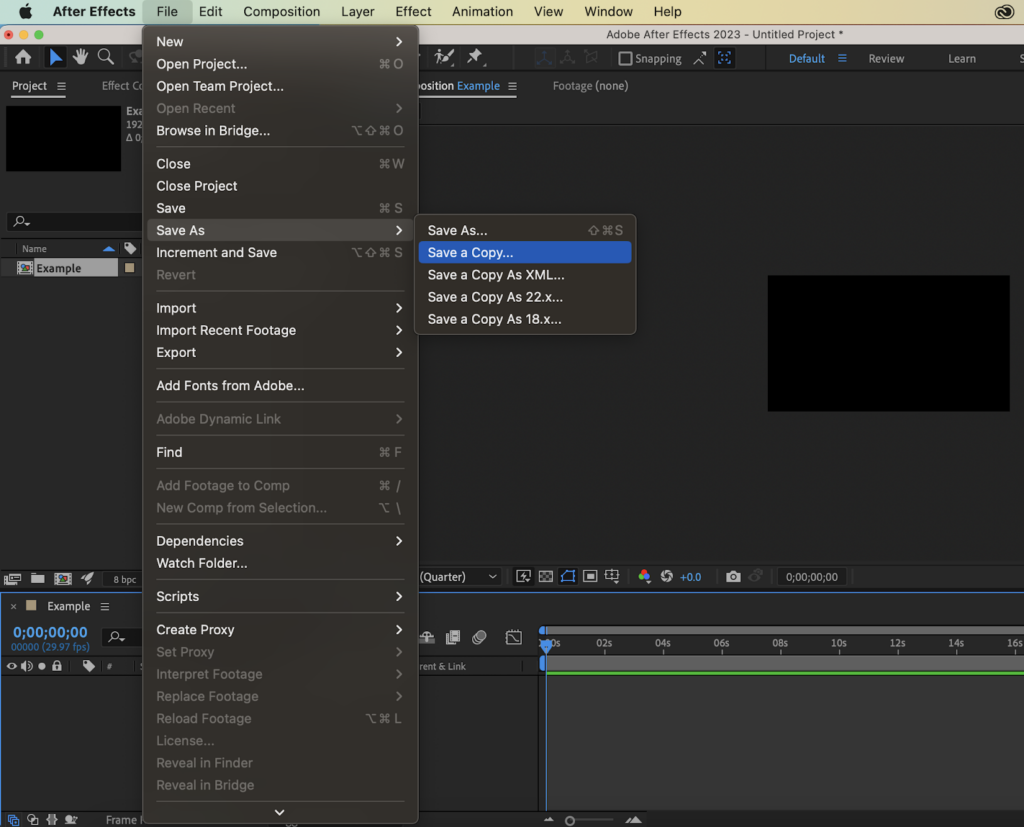Expand the Import Recent Footage submenu
1024x827 pixels.
click(280, 331)
